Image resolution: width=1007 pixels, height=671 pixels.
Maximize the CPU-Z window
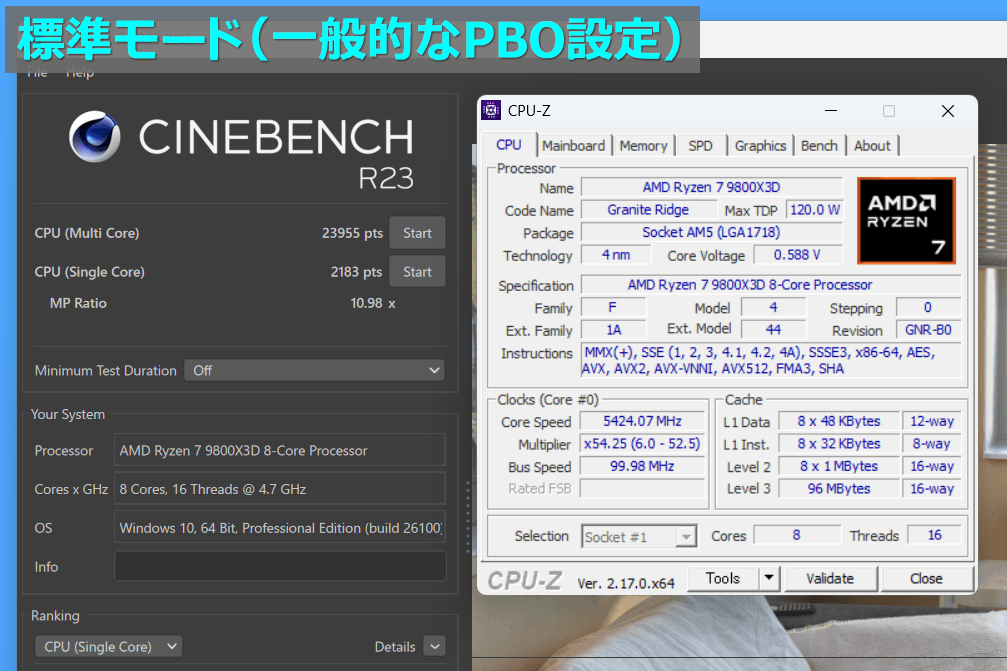coord(888,111)
